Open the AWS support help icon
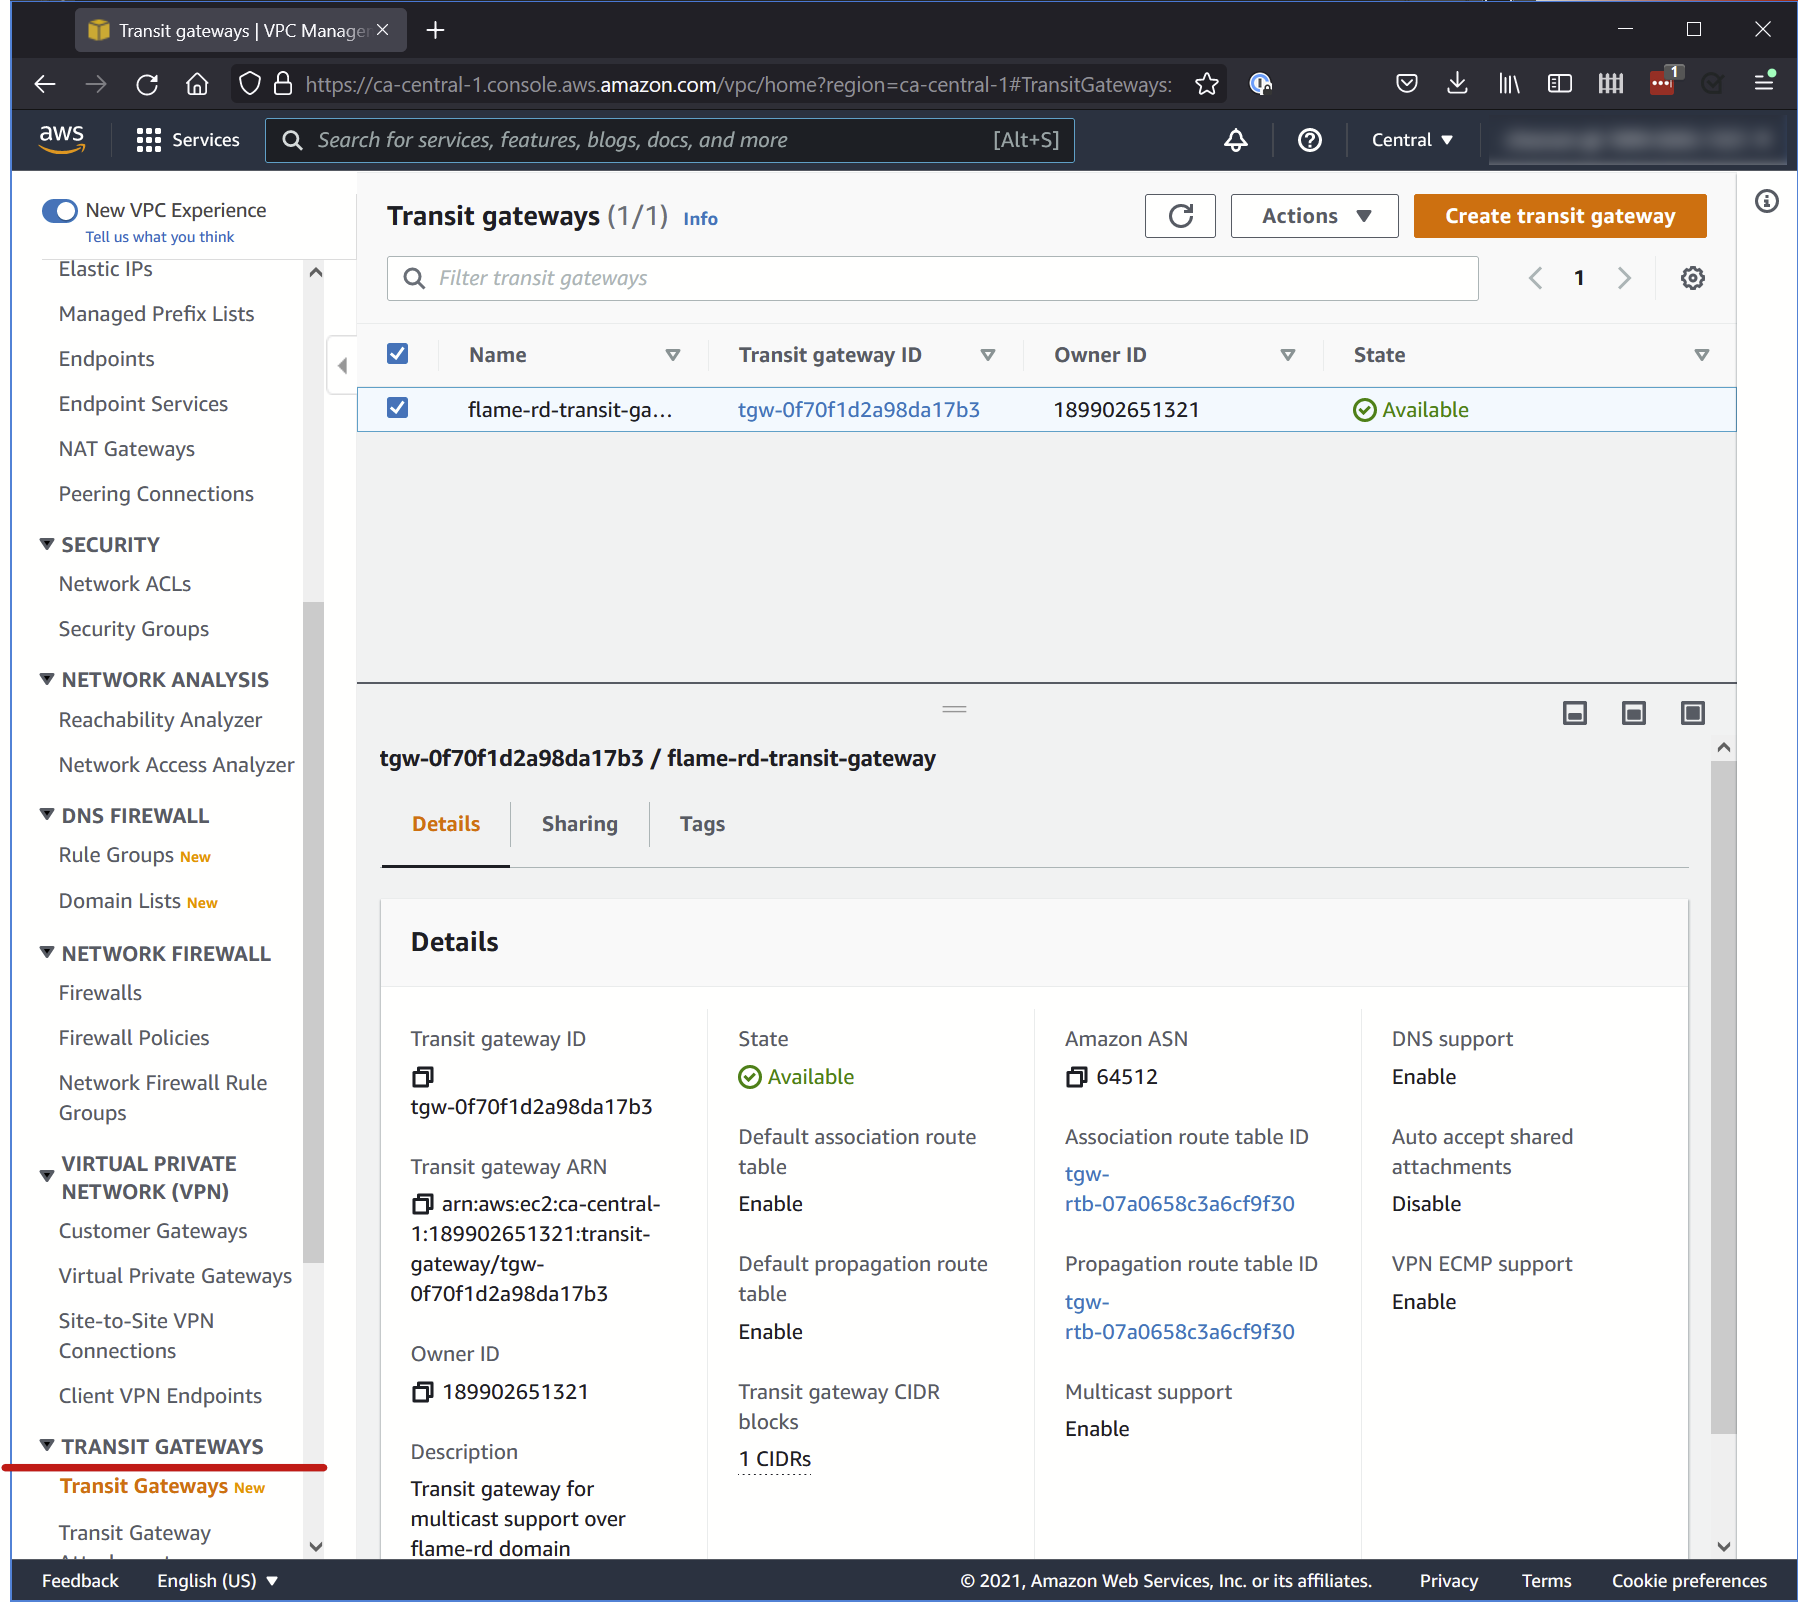This screenshot has width=1798, height=1602. click(1309, 140)
